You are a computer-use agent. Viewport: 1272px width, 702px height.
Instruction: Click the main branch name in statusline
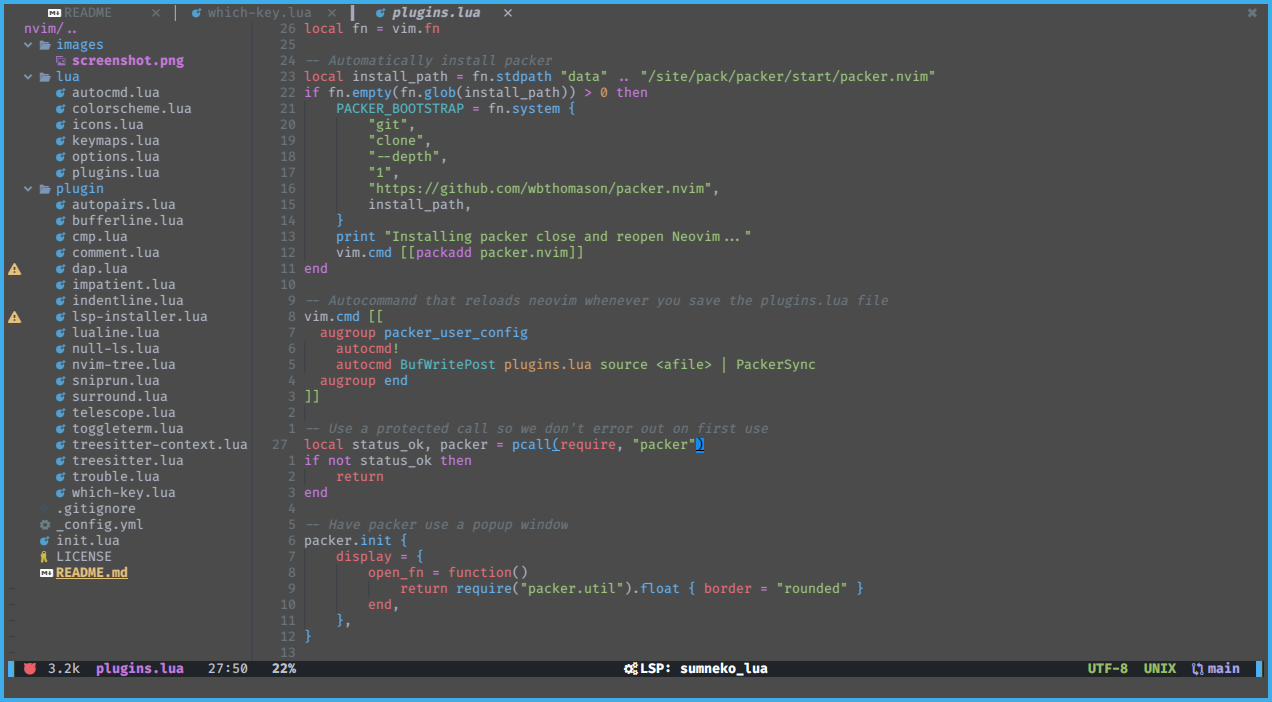click(x=1224, y=669)
